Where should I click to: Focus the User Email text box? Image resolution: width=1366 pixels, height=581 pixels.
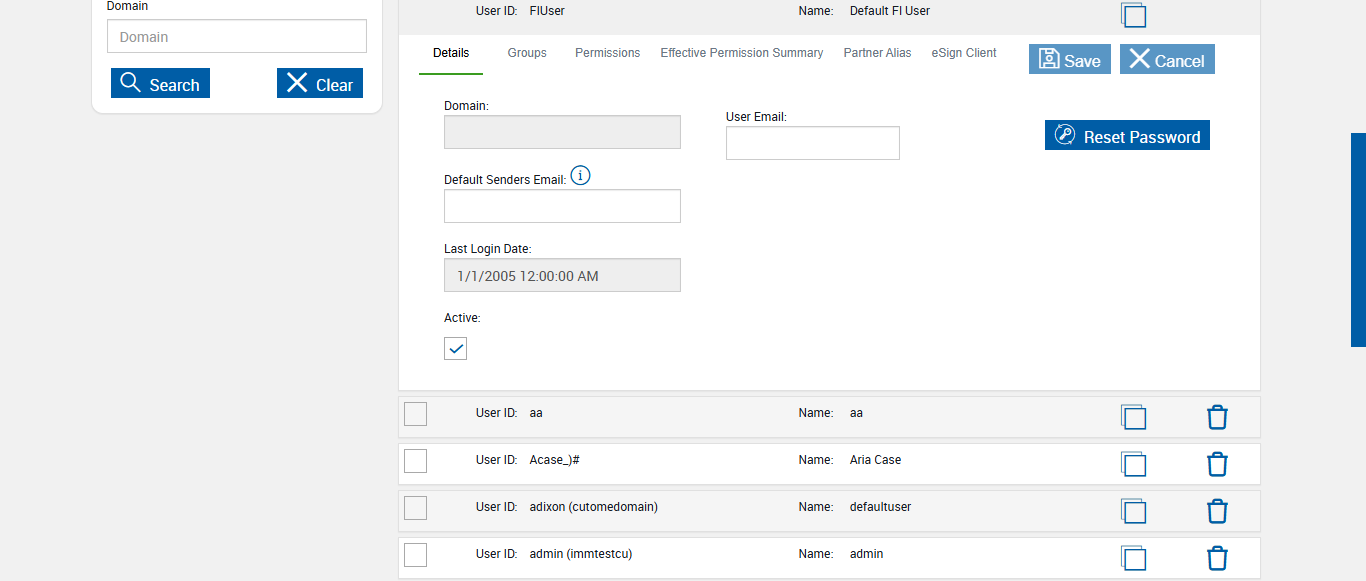tap(813, 143)
